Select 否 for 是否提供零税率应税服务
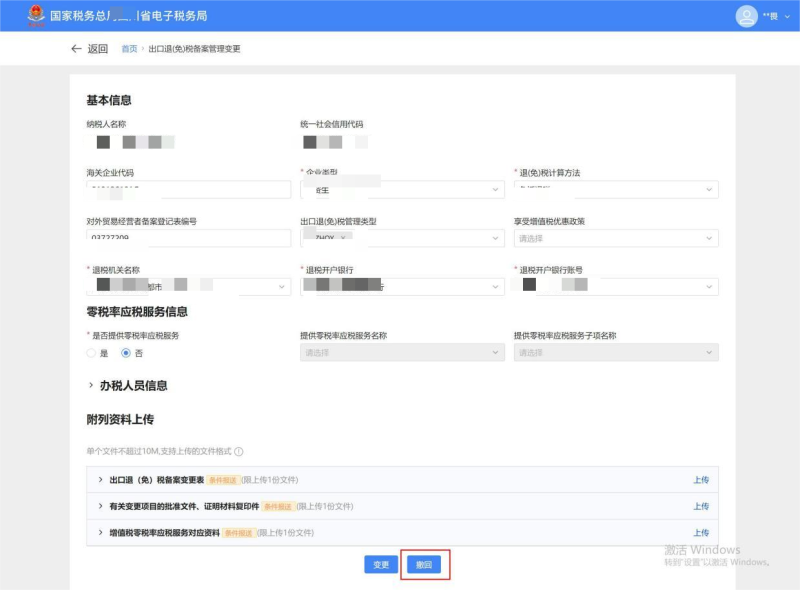Viewport: 800px width, 590px height. (x=126, y=353)
